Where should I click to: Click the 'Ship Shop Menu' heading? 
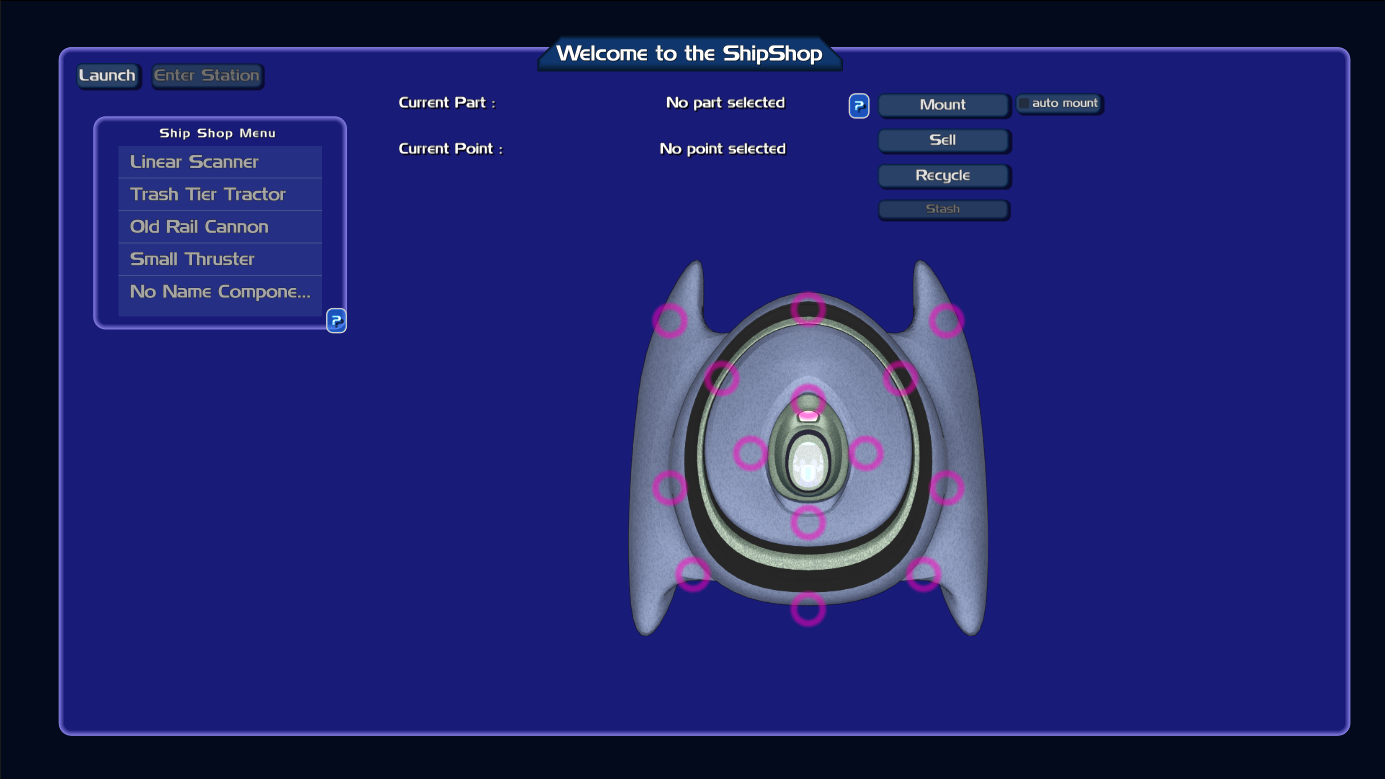pos(217,133)
